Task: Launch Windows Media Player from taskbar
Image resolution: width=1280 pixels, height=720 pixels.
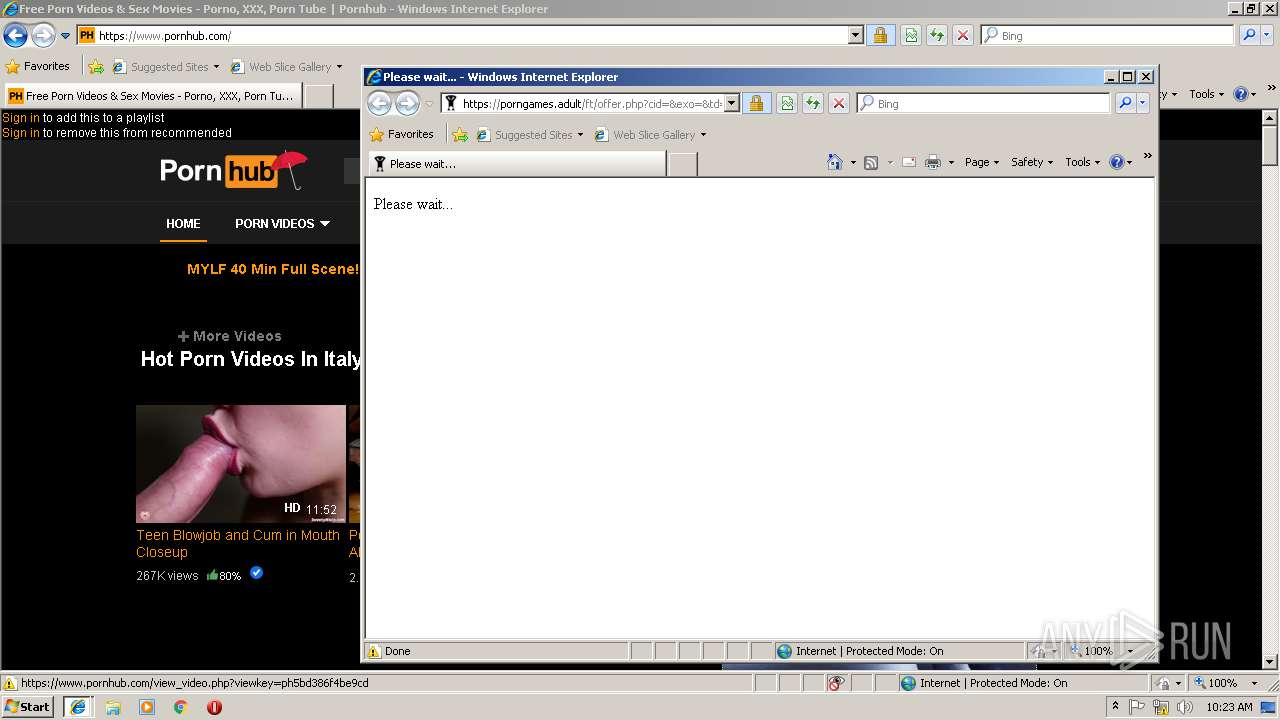Action: point(147,707)
